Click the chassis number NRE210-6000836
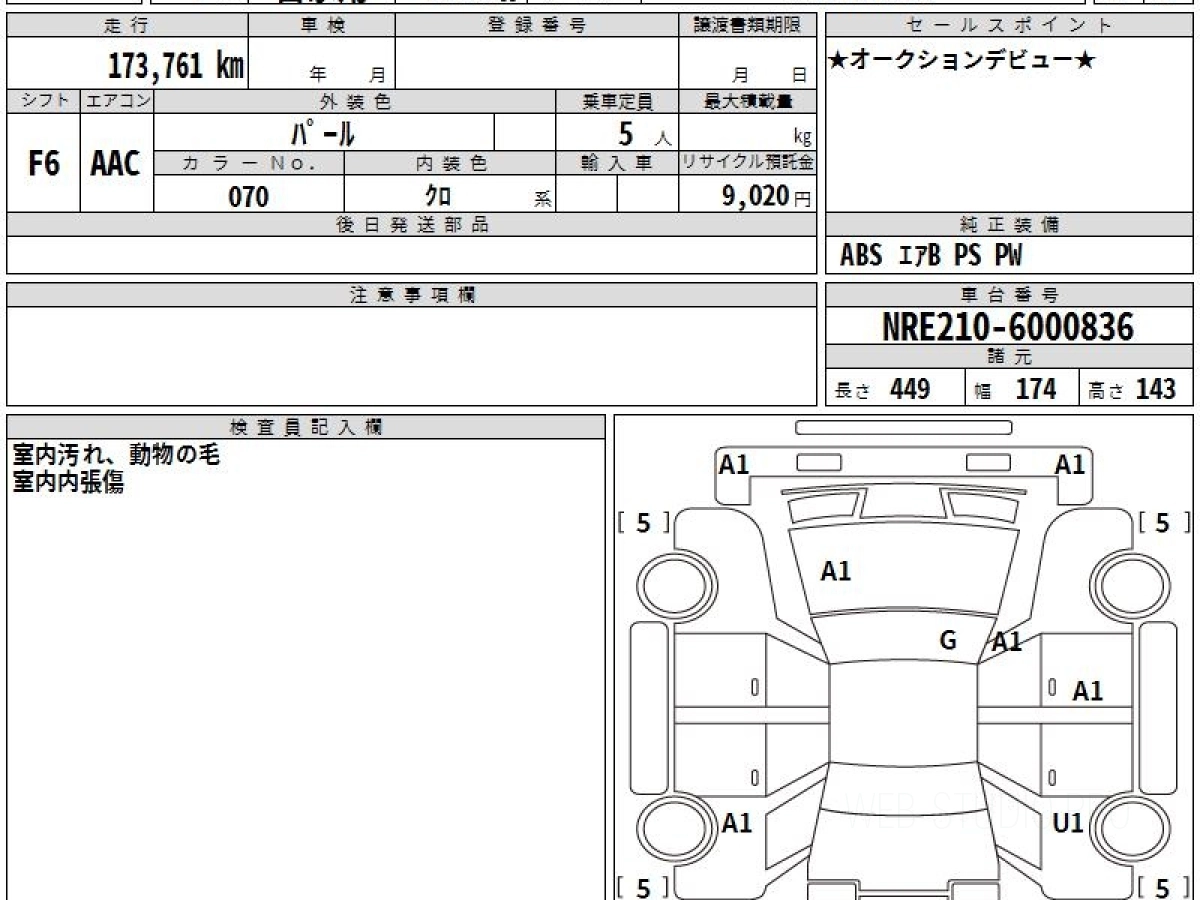Screen dimensions: 1200x900 pos(1008,326)
